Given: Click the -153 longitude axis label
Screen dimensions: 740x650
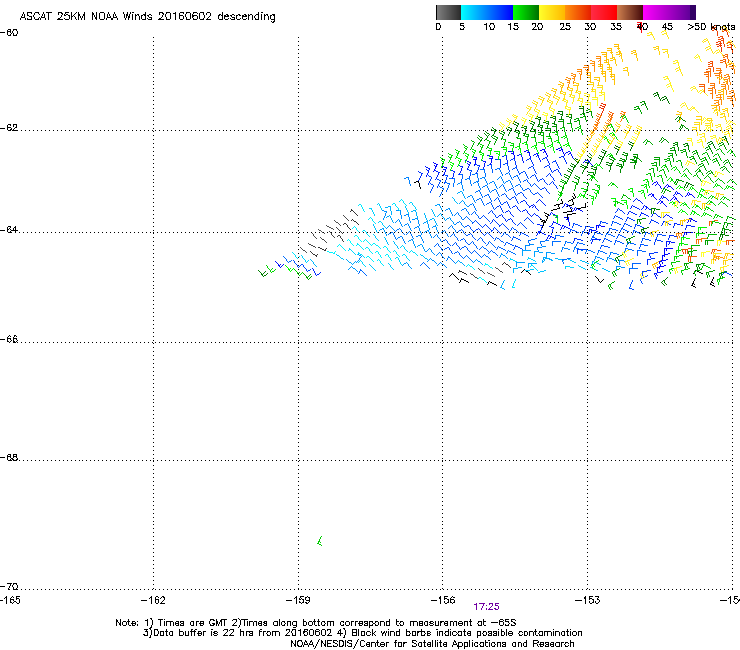Looking at the screenshot, I should (x=588, y=600).
